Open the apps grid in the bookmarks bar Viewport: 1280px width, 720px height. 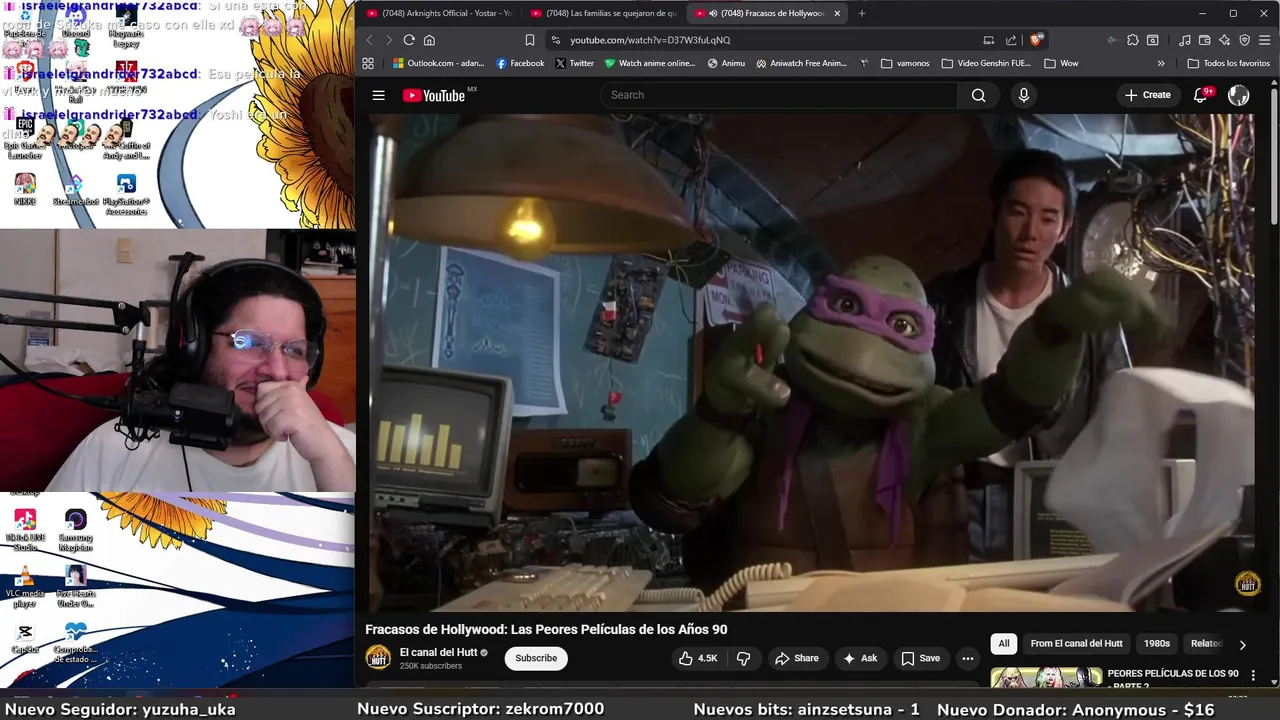[x=368, y=63]
